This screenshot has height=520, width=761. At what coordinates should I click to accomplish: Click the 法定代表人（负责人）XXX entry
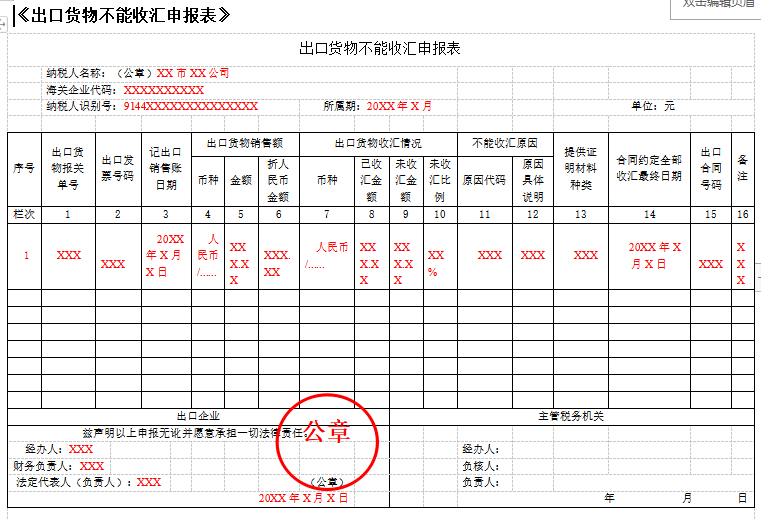148,481
